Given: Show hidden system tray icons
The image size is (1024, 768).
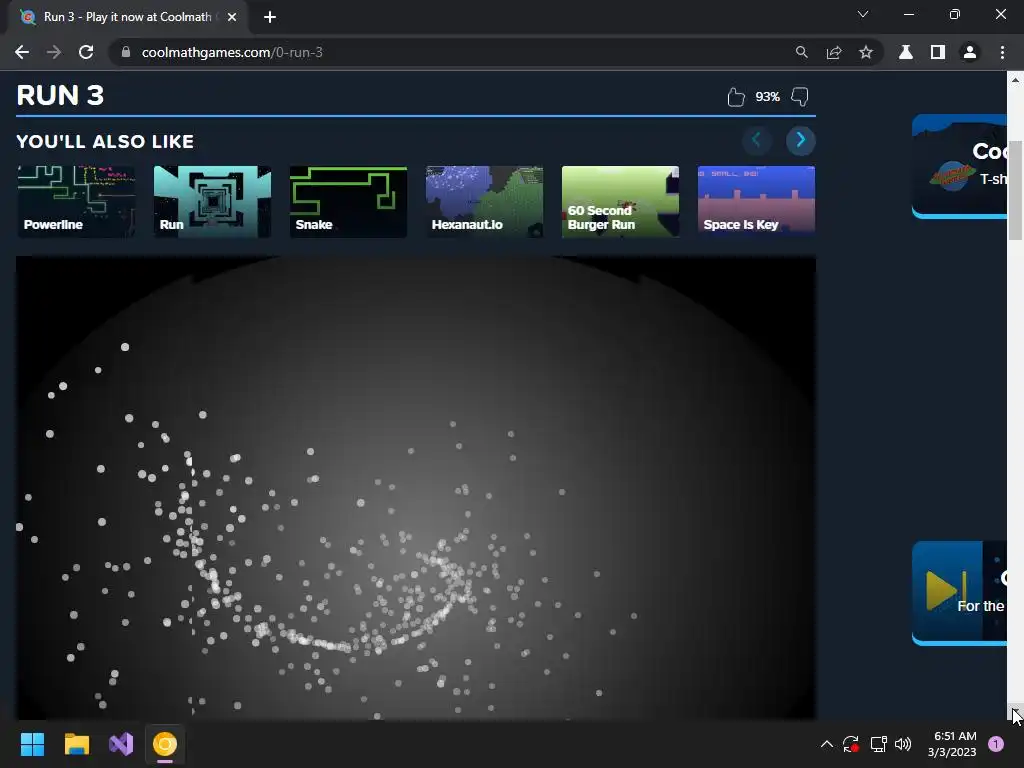Looking at the screenshot, I should 826,744.
